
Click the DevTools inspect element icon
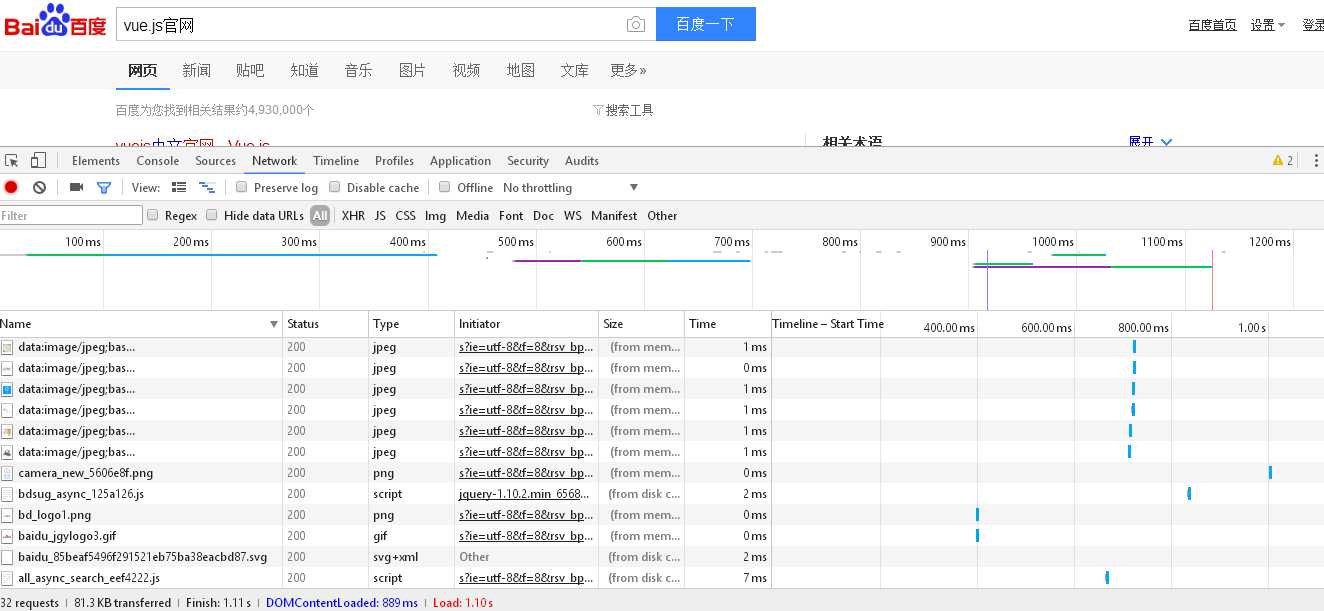tap(12, 161)
